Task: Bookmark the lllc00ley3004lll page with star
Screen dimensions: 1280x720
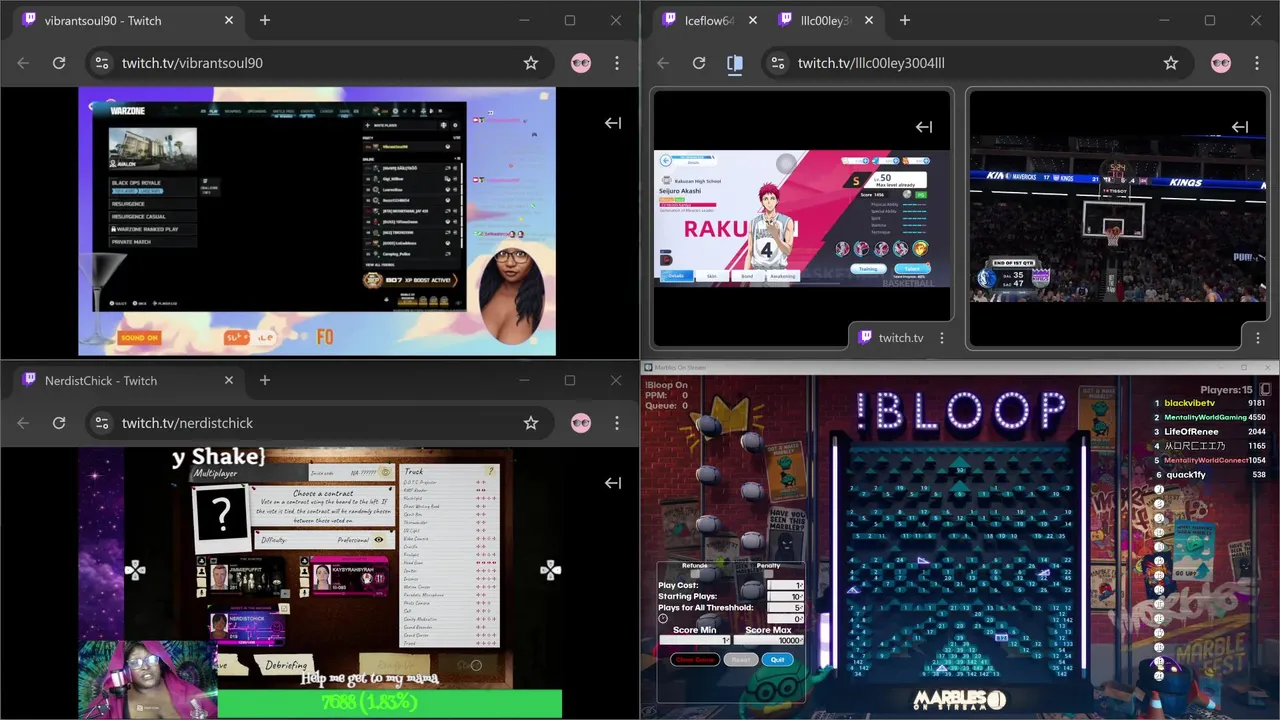Action: click(x=1171, y=63)
